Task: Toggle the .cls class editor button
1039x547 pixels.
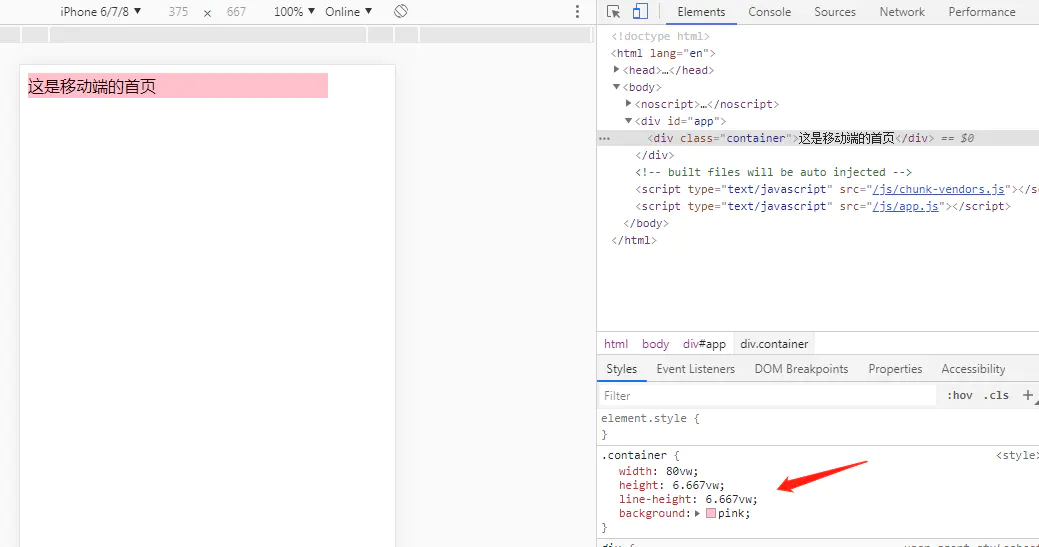Action: pyautogui.click(x=996, y=395)
